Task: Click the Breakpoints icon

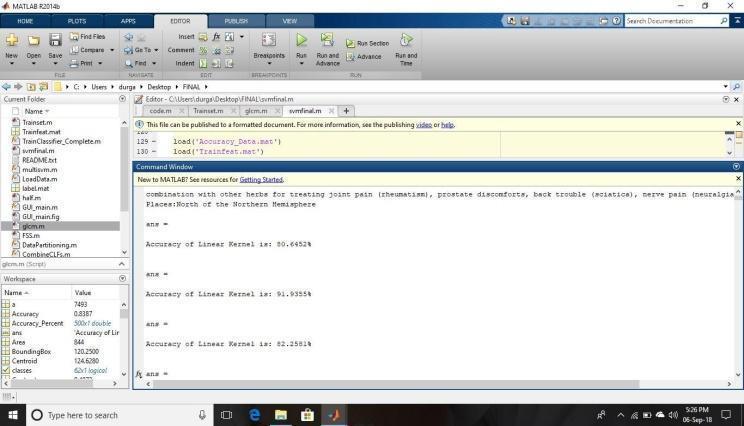Action: click(x=269, y=40)
